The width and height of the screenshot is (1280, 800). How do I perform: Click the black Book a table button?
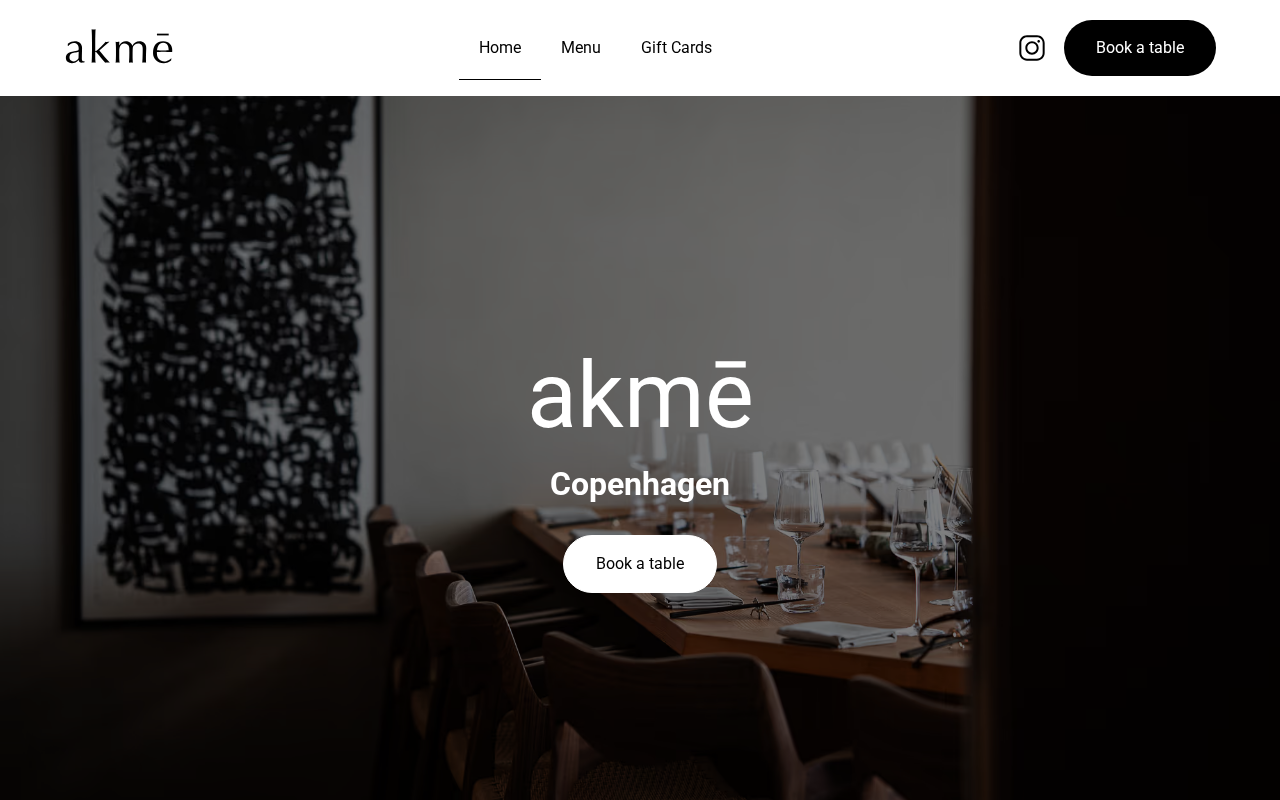click(1140, 48)
